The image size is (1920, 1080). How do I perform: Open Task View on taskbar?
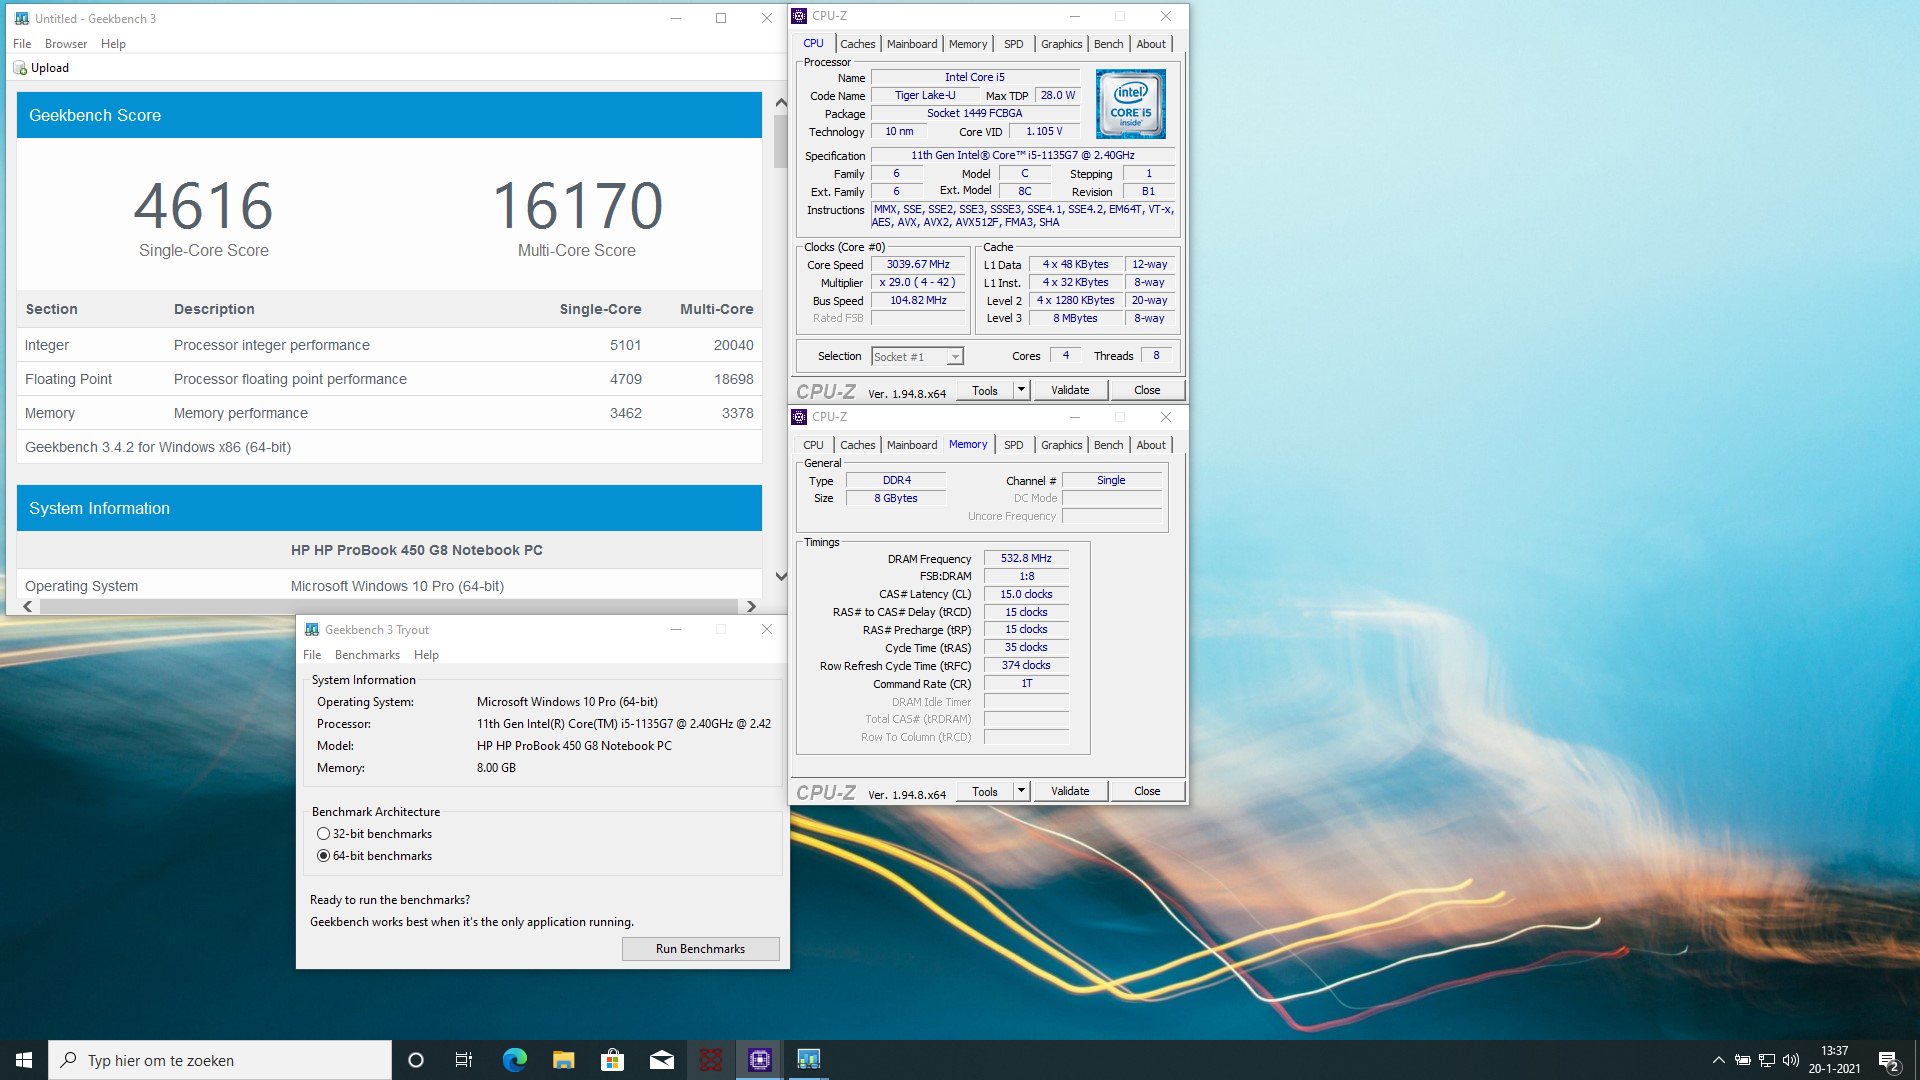coord(464,1060)
